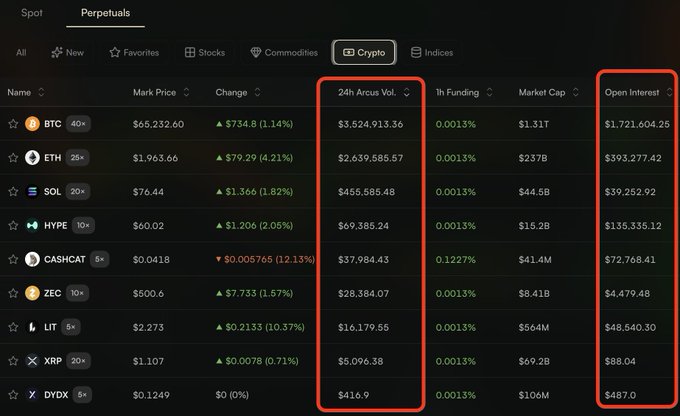Image resolution: width=680 pixels, height=416 pixels.
Task: Click XRP market cap $69.2B
Action: [x=534, y=361]
